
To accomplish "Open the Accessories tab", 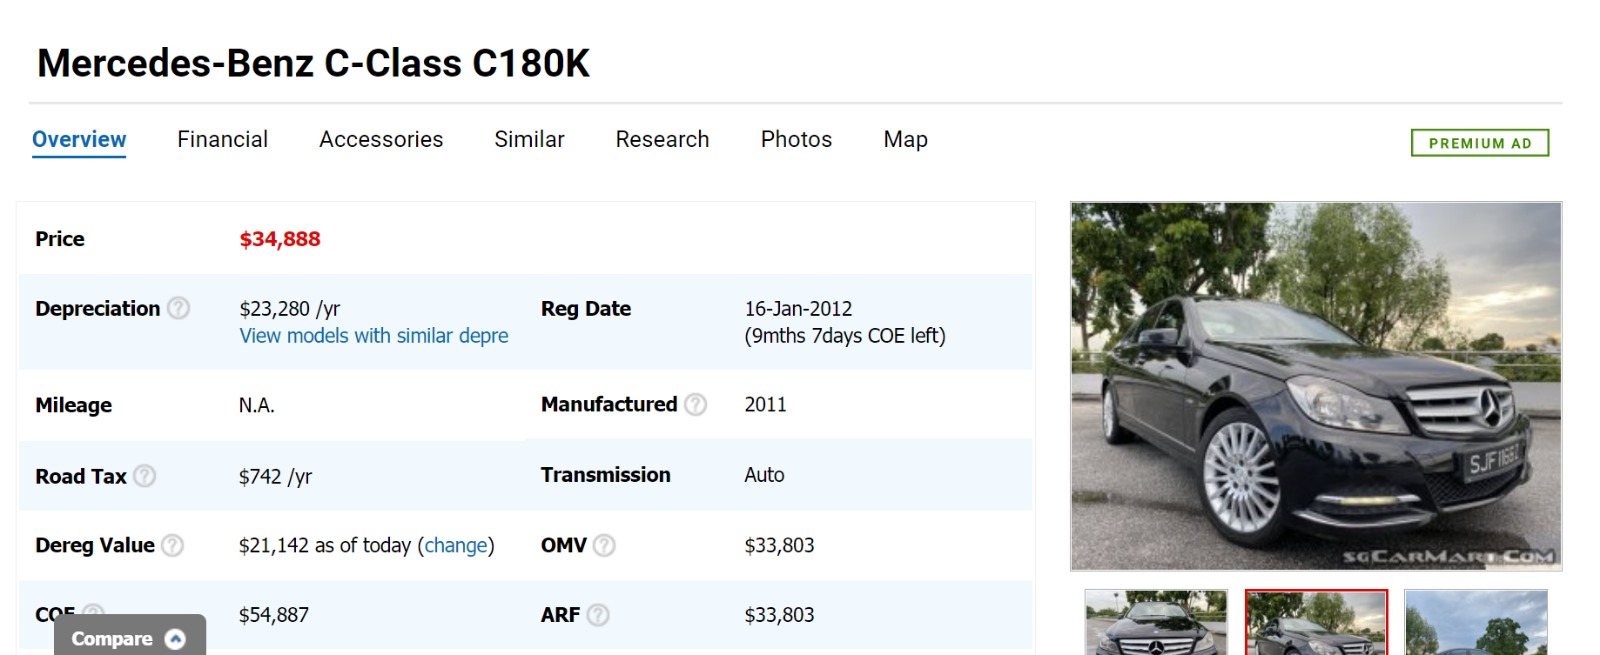I will point(381,139).
